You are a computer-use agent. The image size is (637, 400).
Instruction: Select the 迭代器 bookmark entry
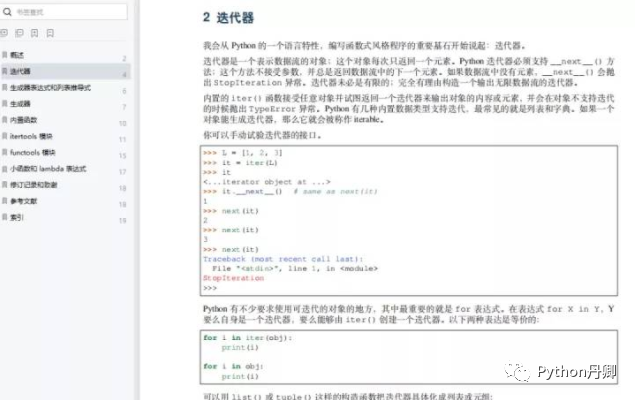[x=65, y=71]
